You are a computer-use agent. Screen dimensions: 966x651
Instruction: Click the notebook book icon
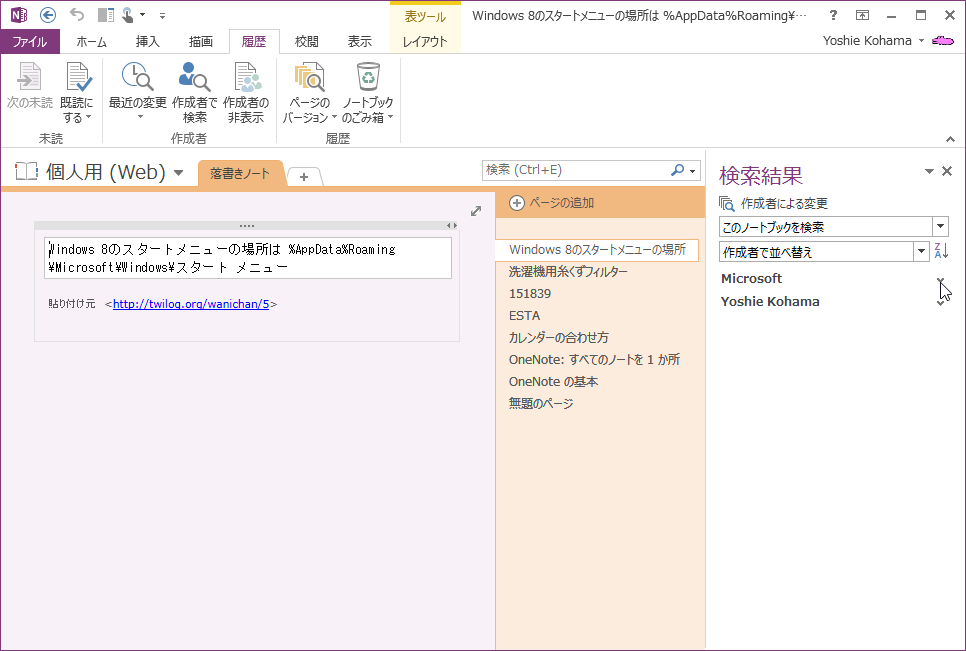(26, 171)
